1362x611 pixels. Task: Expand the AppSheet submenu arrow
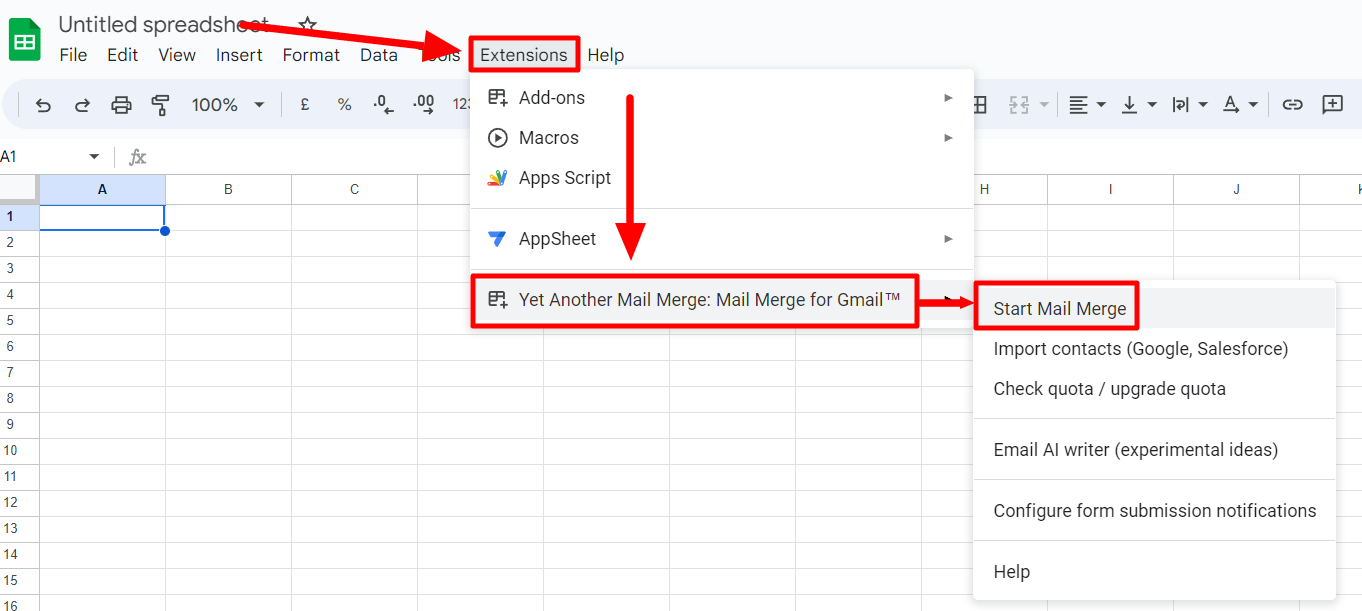pyautogui.click(x=948, y=239)
